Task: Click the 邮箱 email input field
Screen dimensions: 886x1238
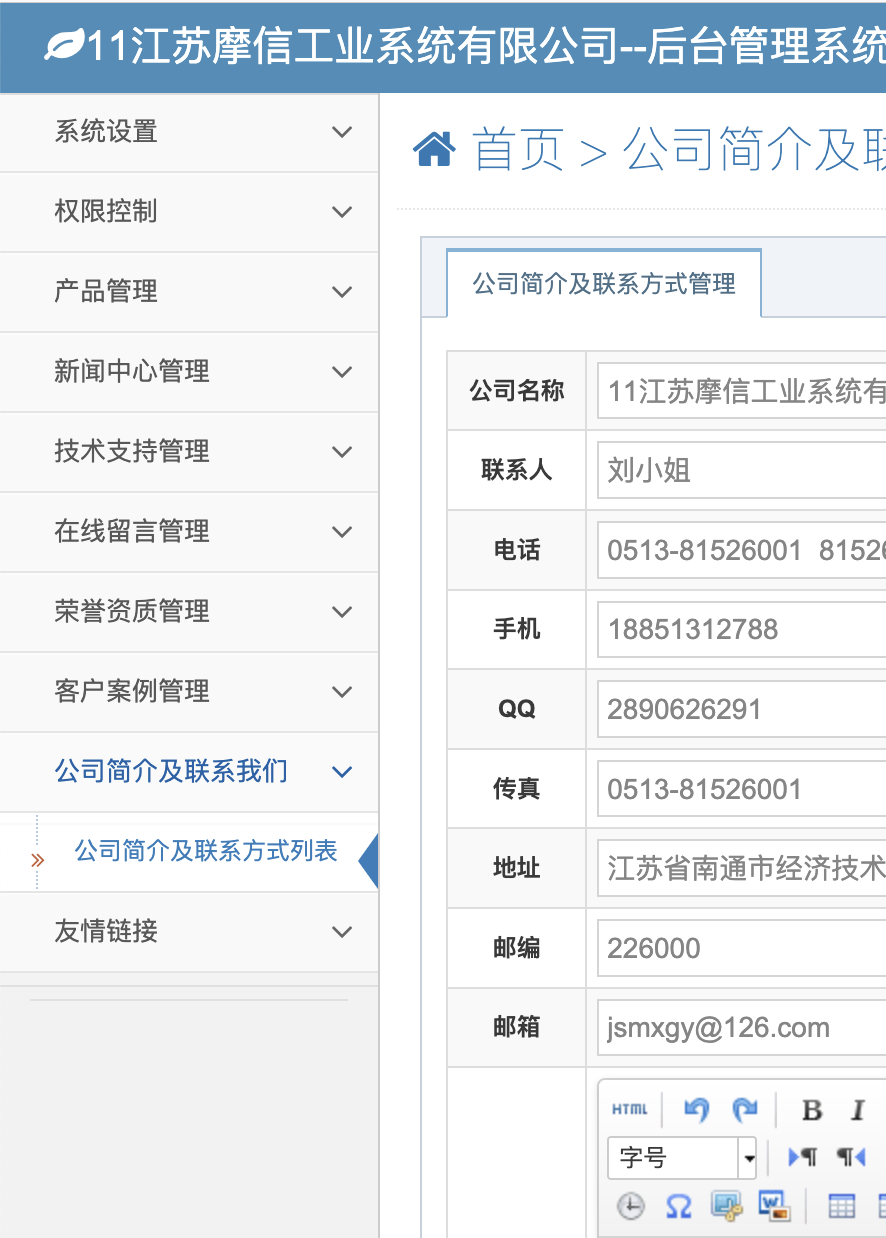Action: 742,1028
